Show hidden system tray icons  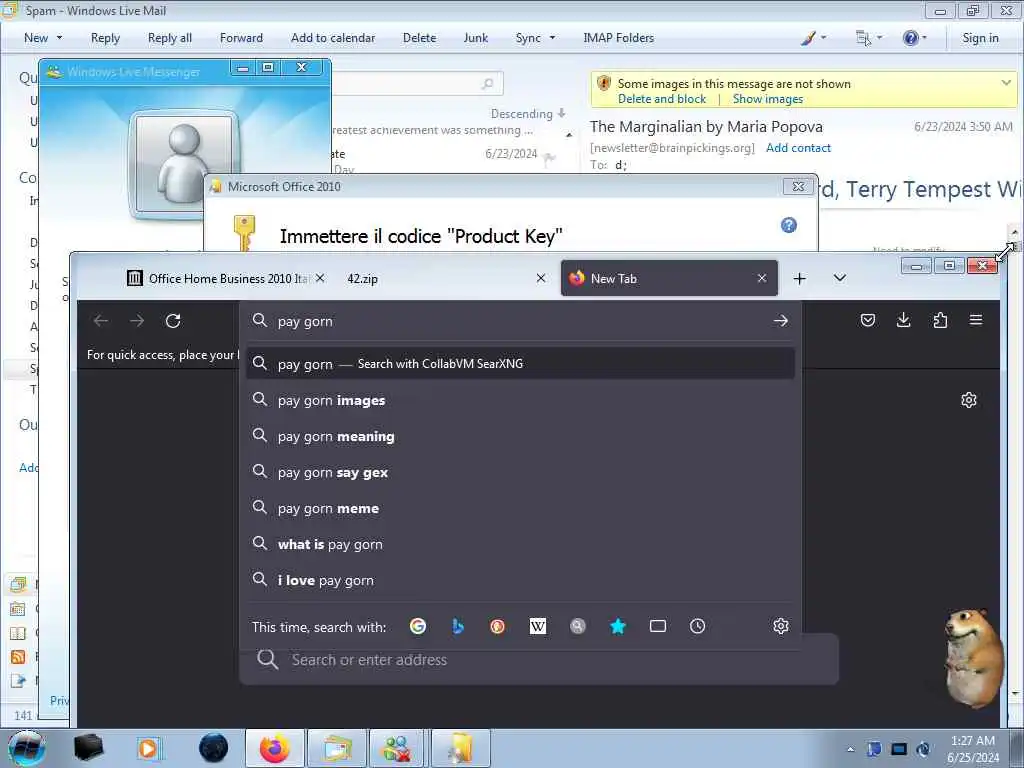tap(850, 749)
